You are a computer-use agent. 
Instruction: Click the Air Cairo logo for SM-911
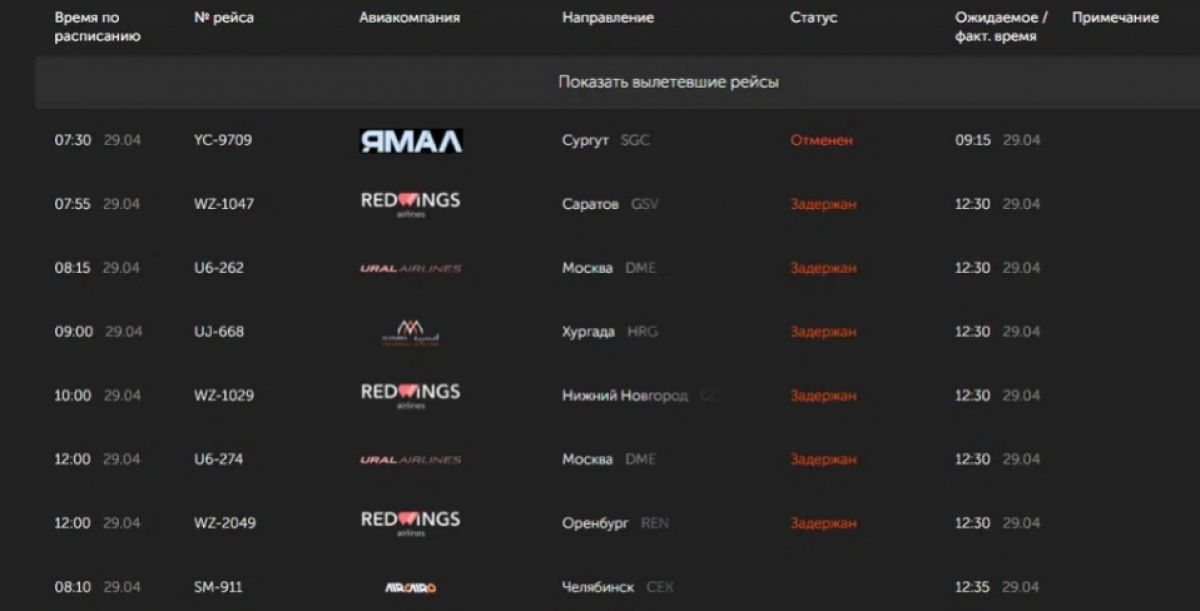tap(410, 587)
